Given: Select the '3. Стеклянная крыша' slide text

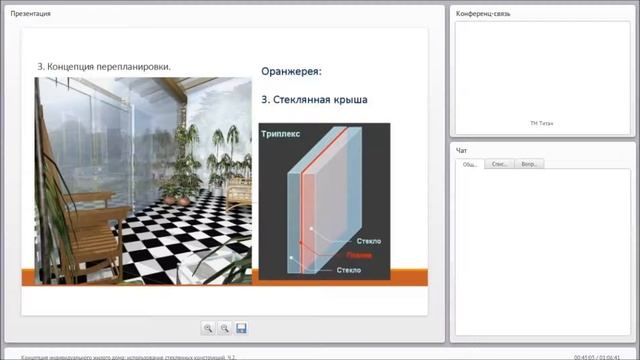Looking at the screenshot, I should point(314,100).
